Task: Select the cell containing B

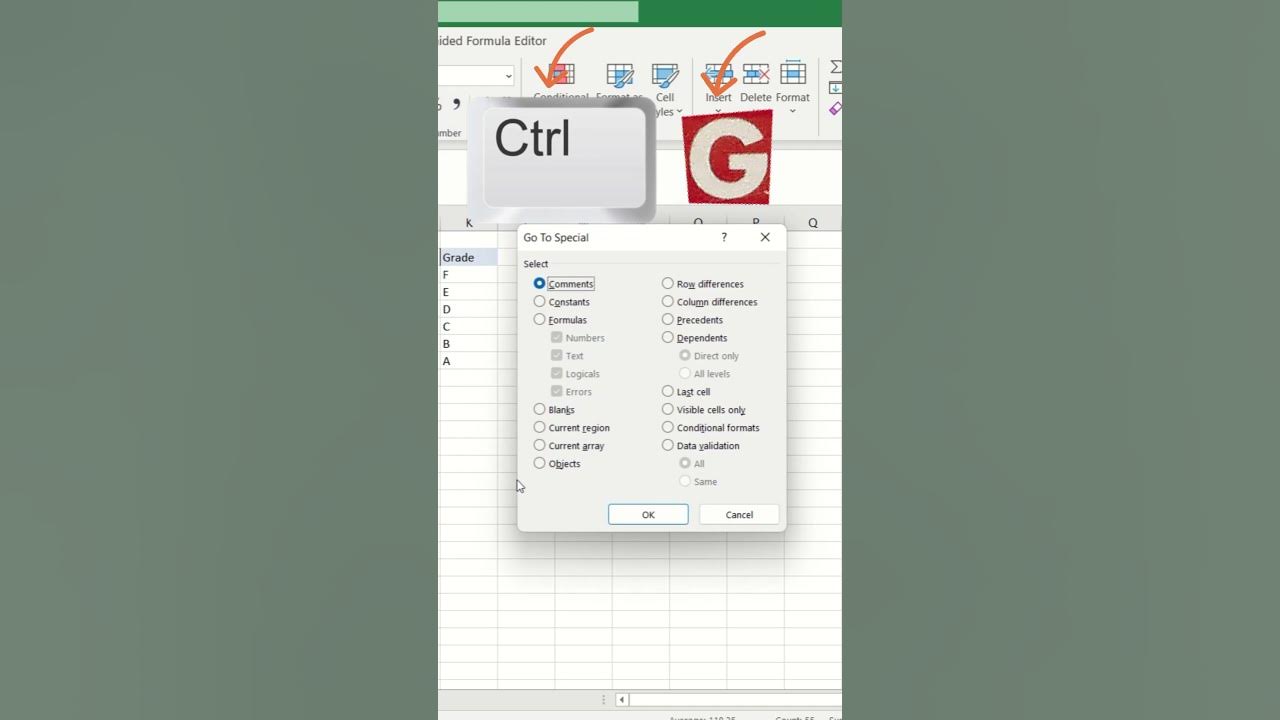Action: click(x=469, y=343)
